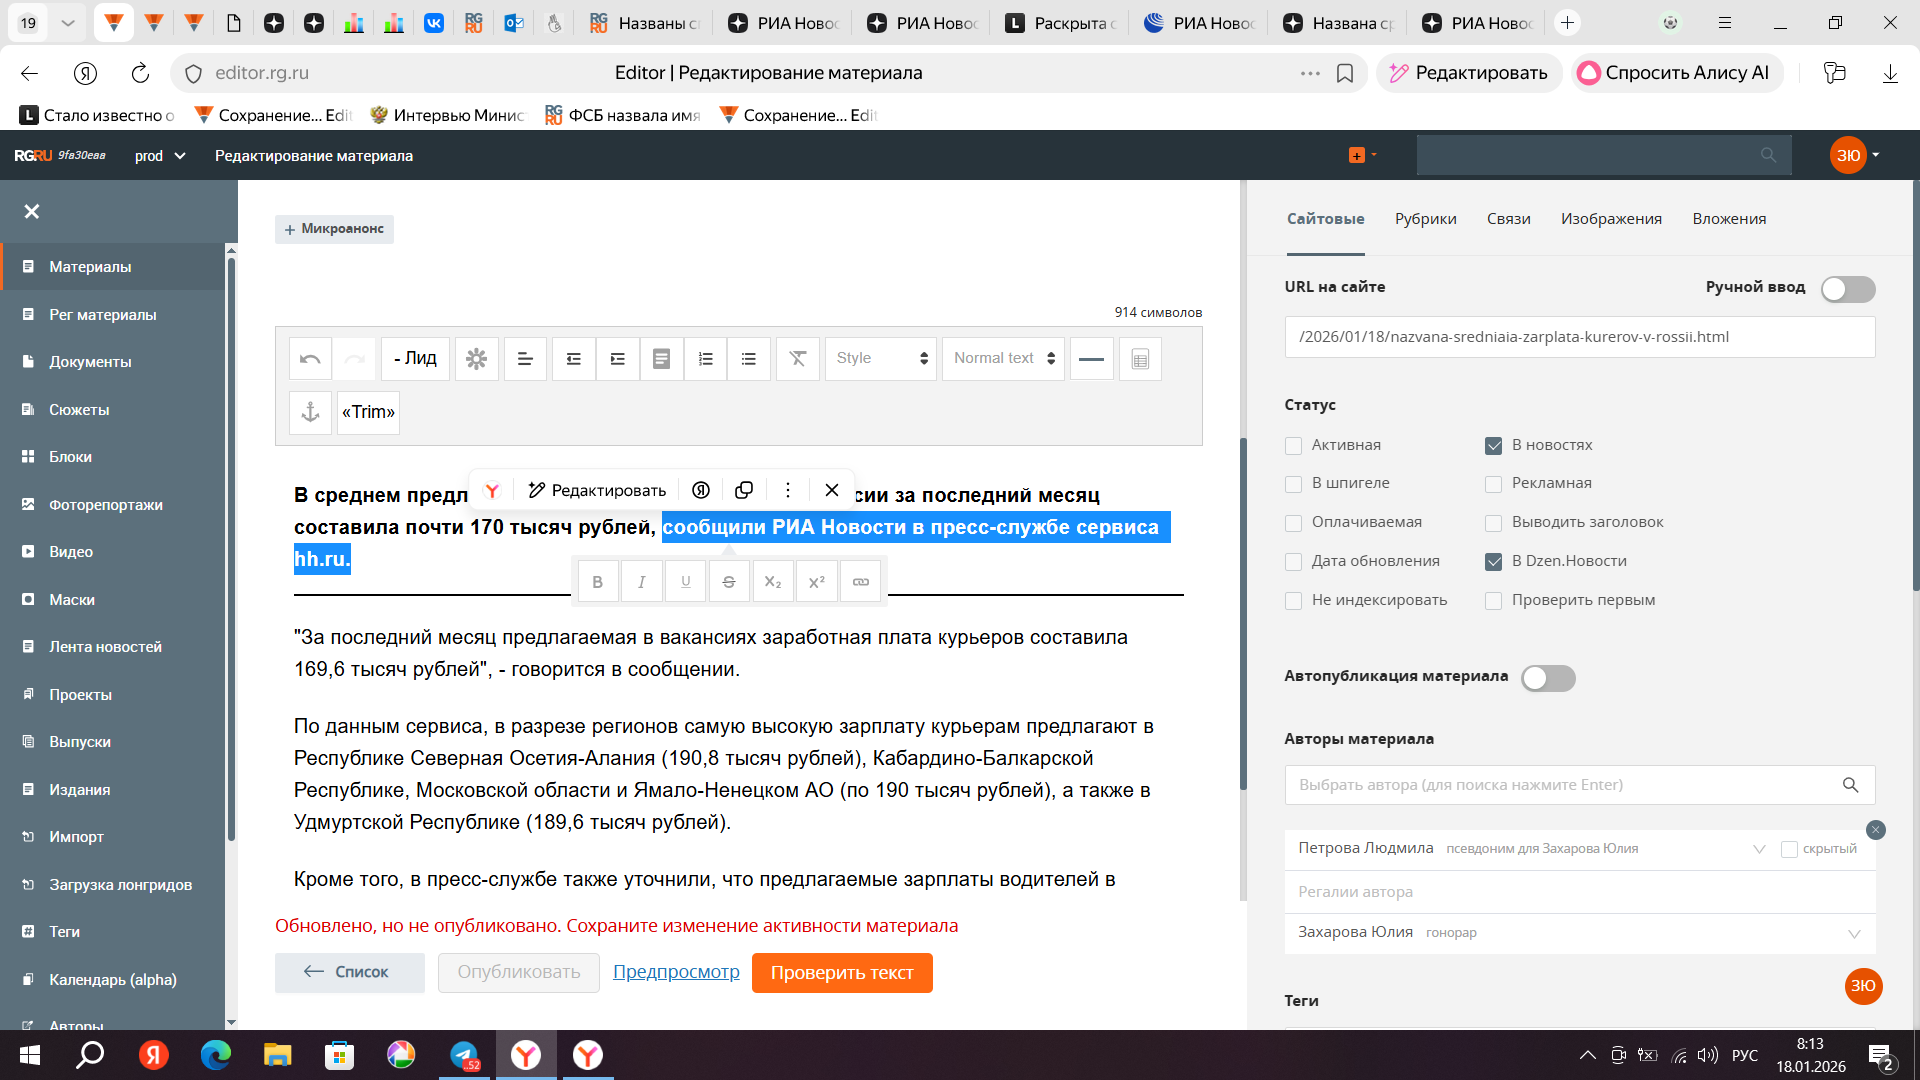Open Лента новостей in sidebar menu
The height and width of the screenshot is (1080, 1920).
(105, 647)
